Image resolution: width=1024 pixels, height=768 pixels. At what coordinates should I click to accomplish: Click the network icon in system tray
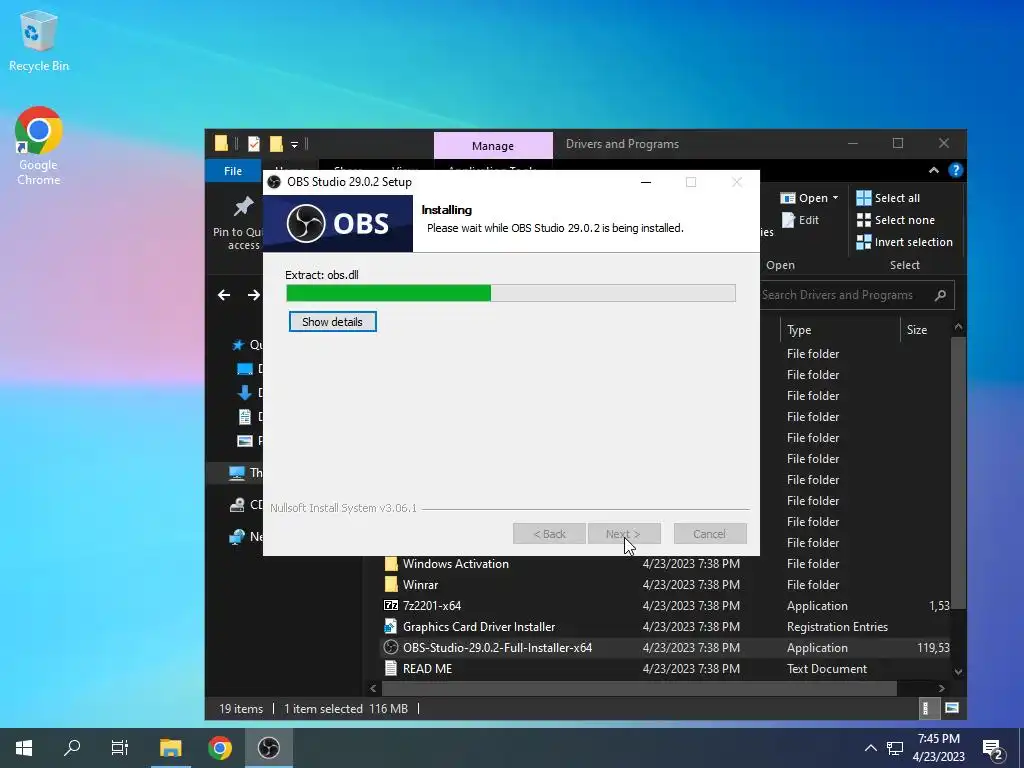895,748
